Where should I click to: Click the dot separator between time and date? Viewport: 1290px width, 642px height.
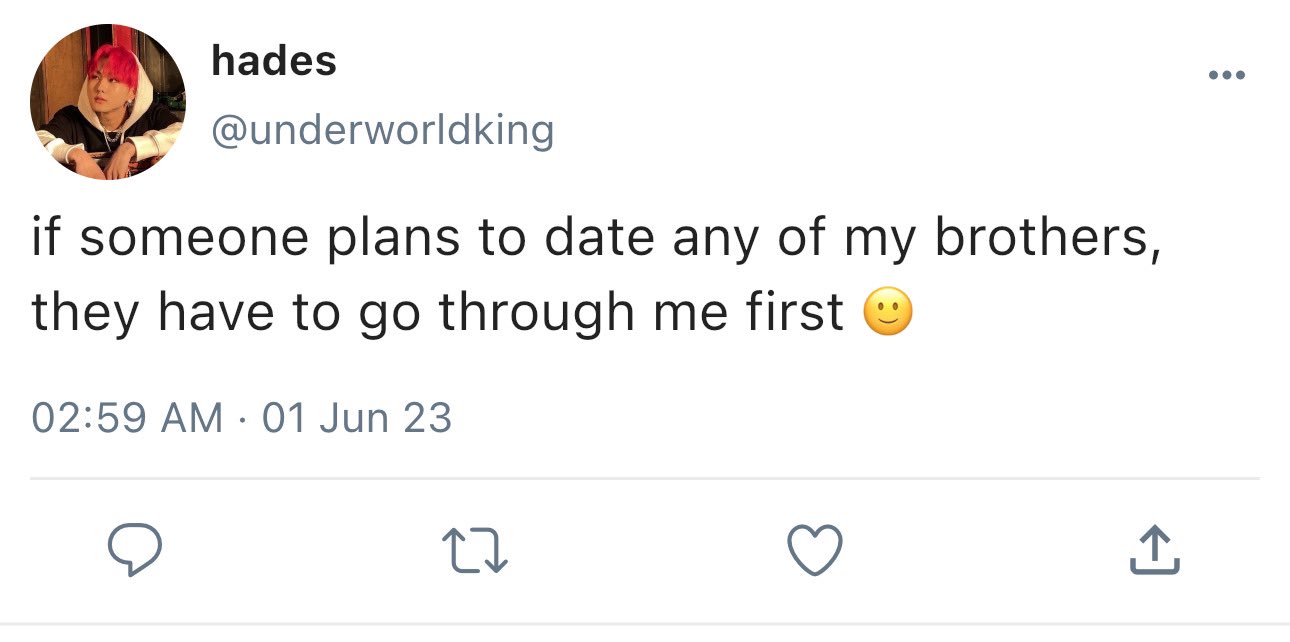tap(243, 418)
